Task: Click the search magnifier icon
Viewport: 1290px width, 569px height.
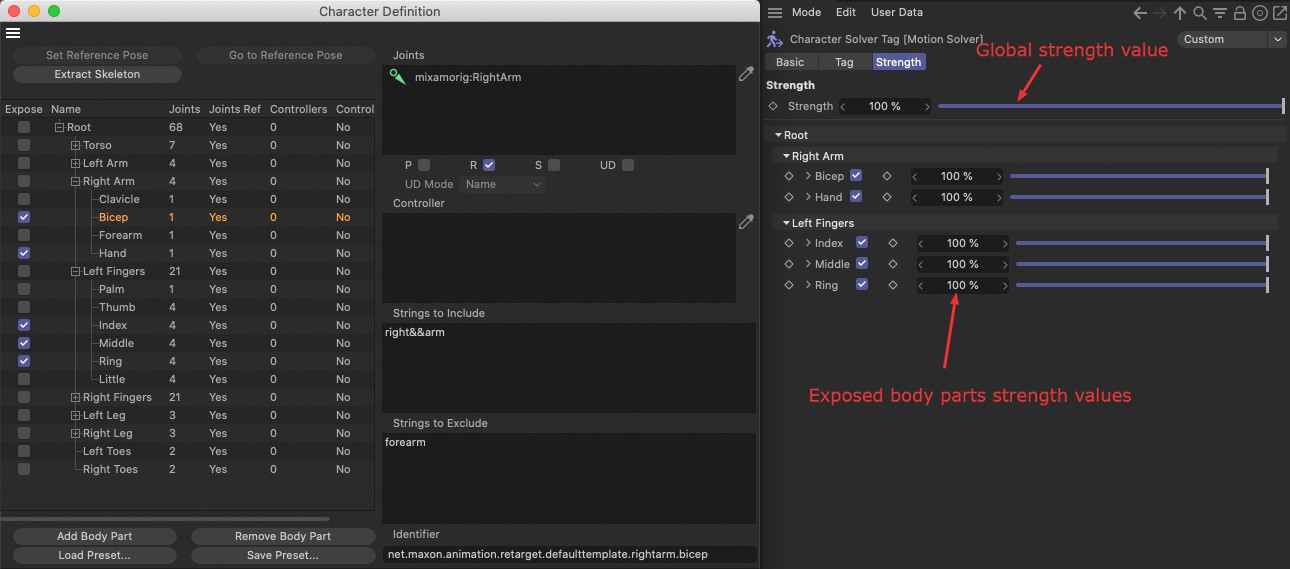Action: [x=1200, y=13]
